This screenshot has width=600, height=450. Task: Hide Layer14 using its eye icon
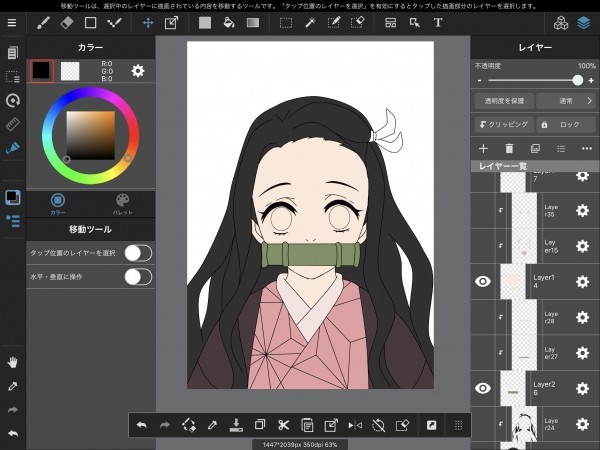pos(483,282)
